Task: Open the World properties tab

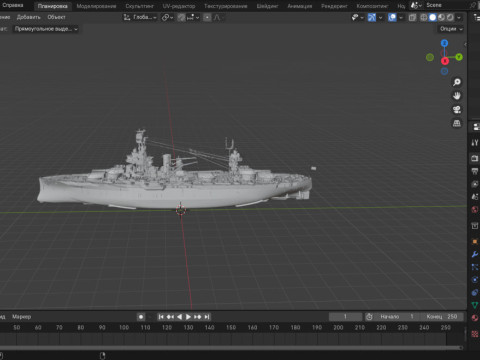Action: point(475,209)
